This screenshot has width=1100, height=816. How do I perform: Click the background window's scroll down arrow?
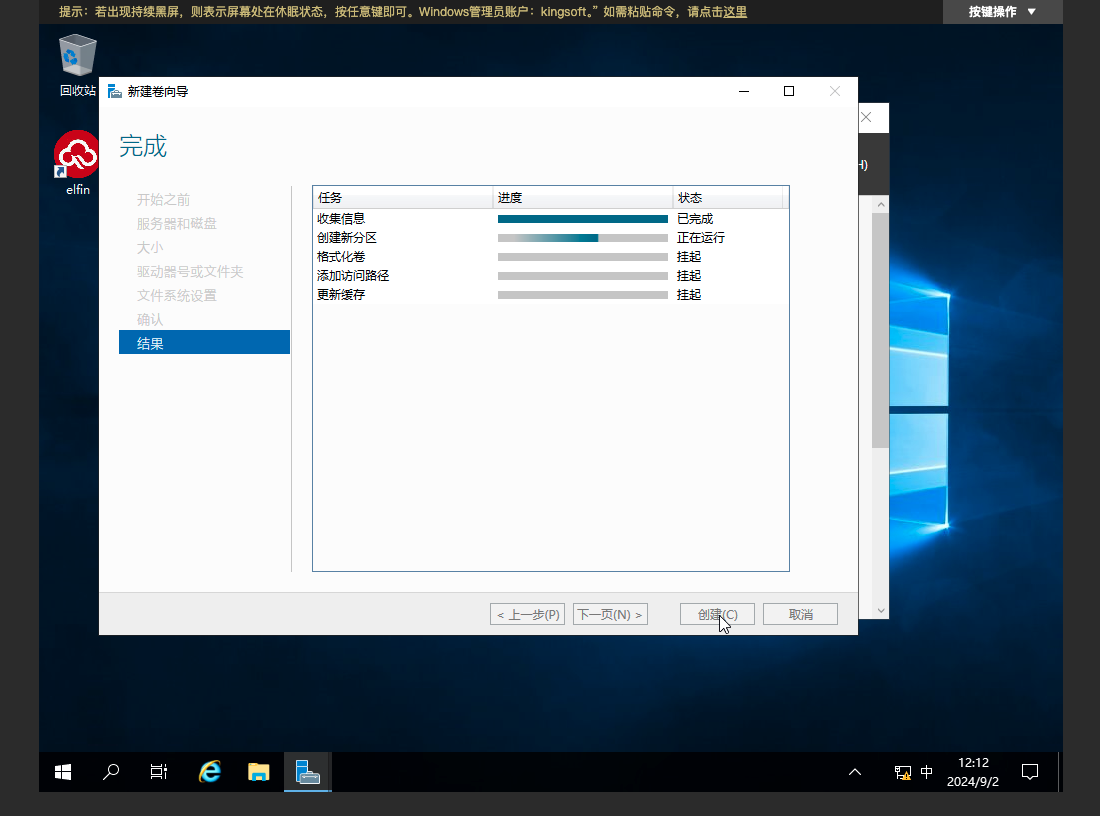(x=880, y=610)
